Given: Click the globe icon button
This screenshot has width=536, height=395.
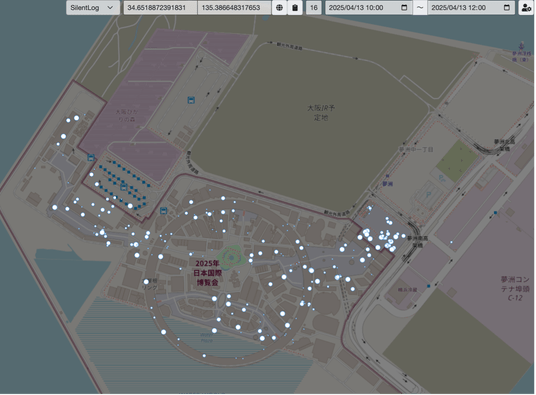Looking at the screenshot, I should pos(279,8).
